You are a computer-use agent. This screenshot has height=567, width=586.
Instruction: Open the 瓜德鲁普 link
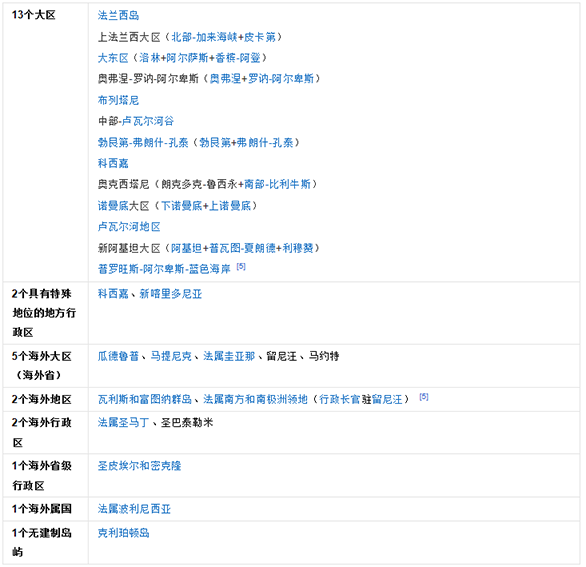pos(118,356)
